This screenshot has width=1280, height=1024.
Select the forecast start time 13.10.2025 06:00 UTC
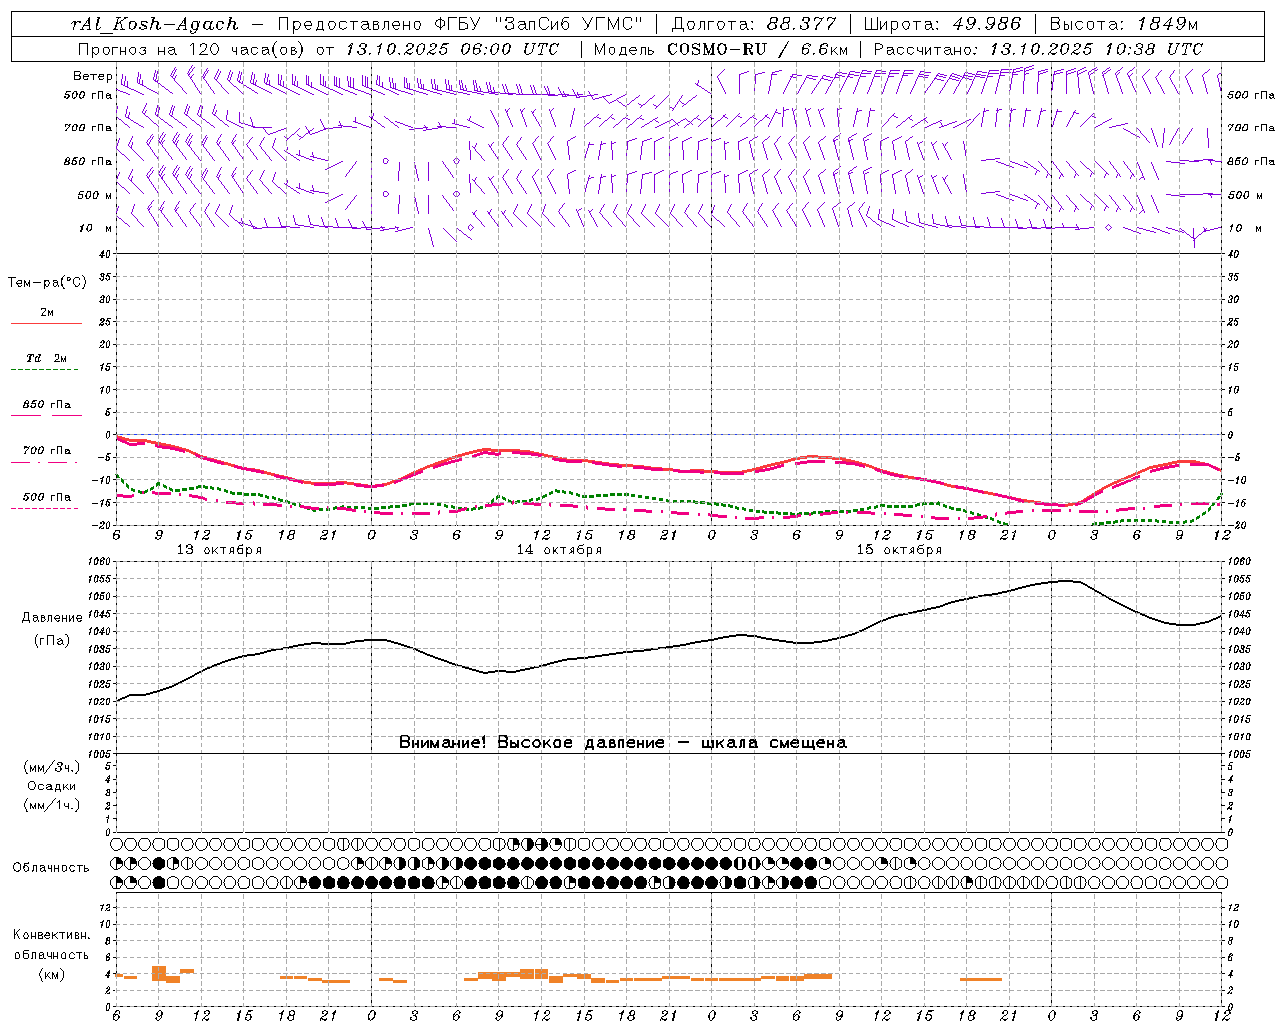(452, 49)
